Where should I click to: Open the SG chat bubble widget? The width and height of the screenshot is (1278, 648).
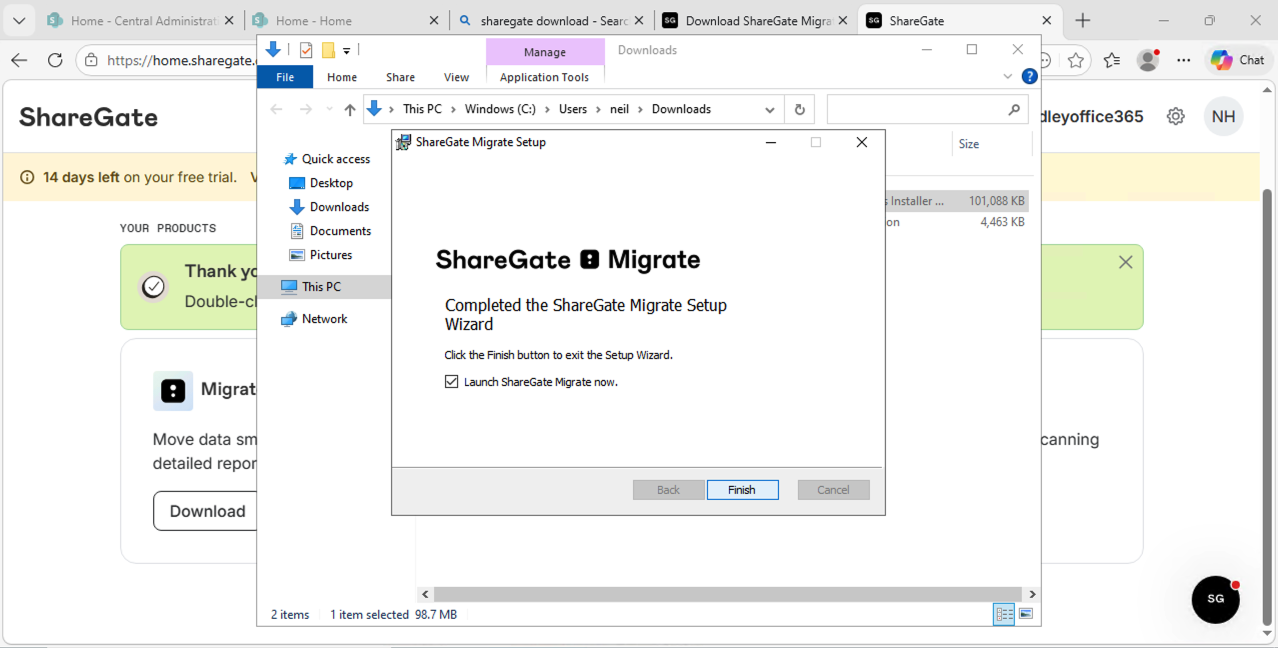[x=1216, y=599]
